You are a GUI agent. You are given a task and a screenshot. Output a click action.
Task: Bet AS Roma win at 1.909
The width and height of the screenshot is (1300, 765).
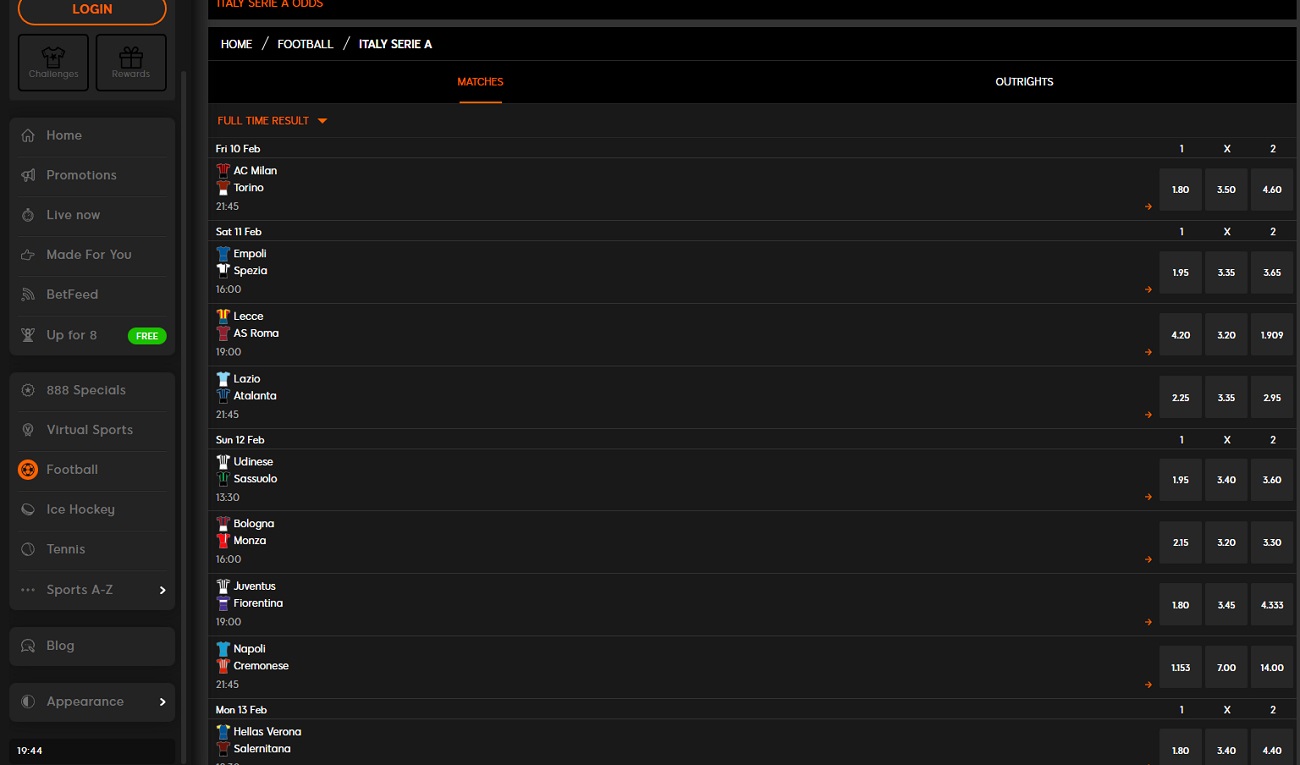pos(1272,335)
